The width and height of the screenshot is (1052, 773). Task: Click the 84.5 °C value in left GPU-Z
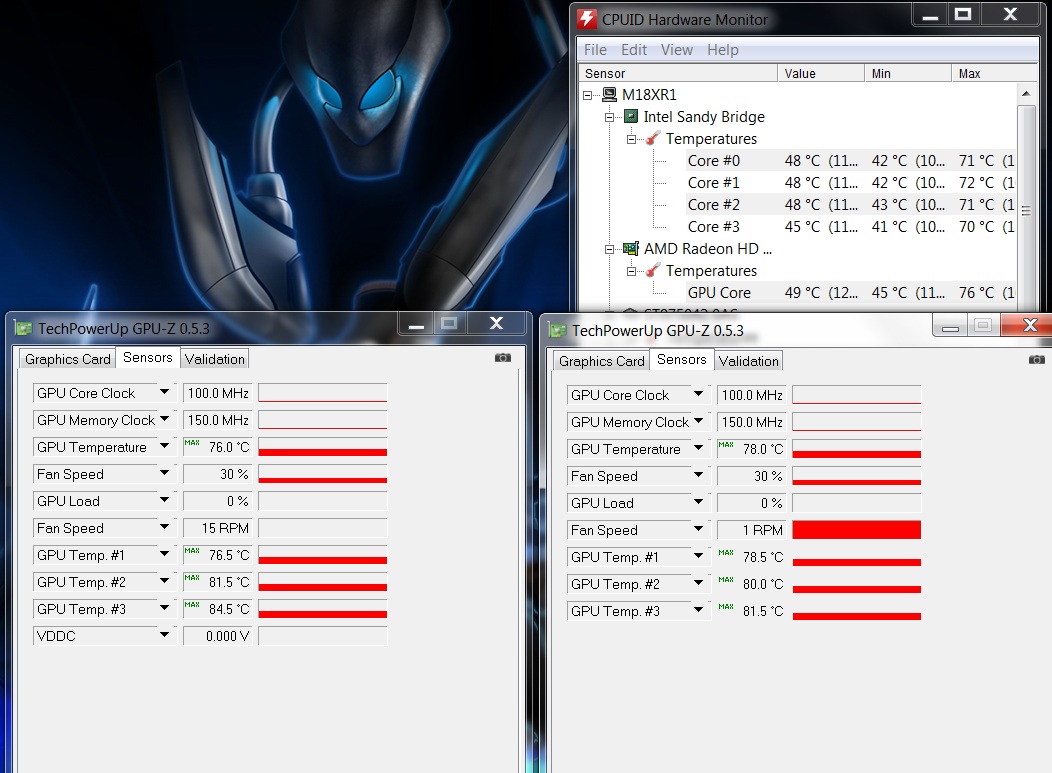click(217, 609)
